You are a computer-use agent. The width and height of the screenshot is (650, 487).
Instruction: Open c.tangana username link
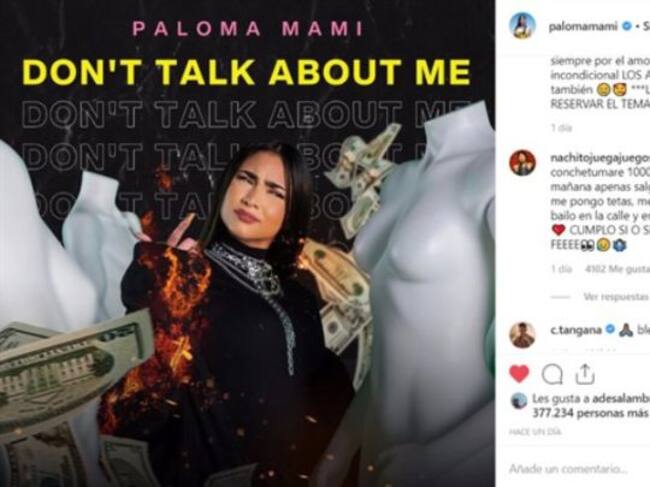coord(576,330)
